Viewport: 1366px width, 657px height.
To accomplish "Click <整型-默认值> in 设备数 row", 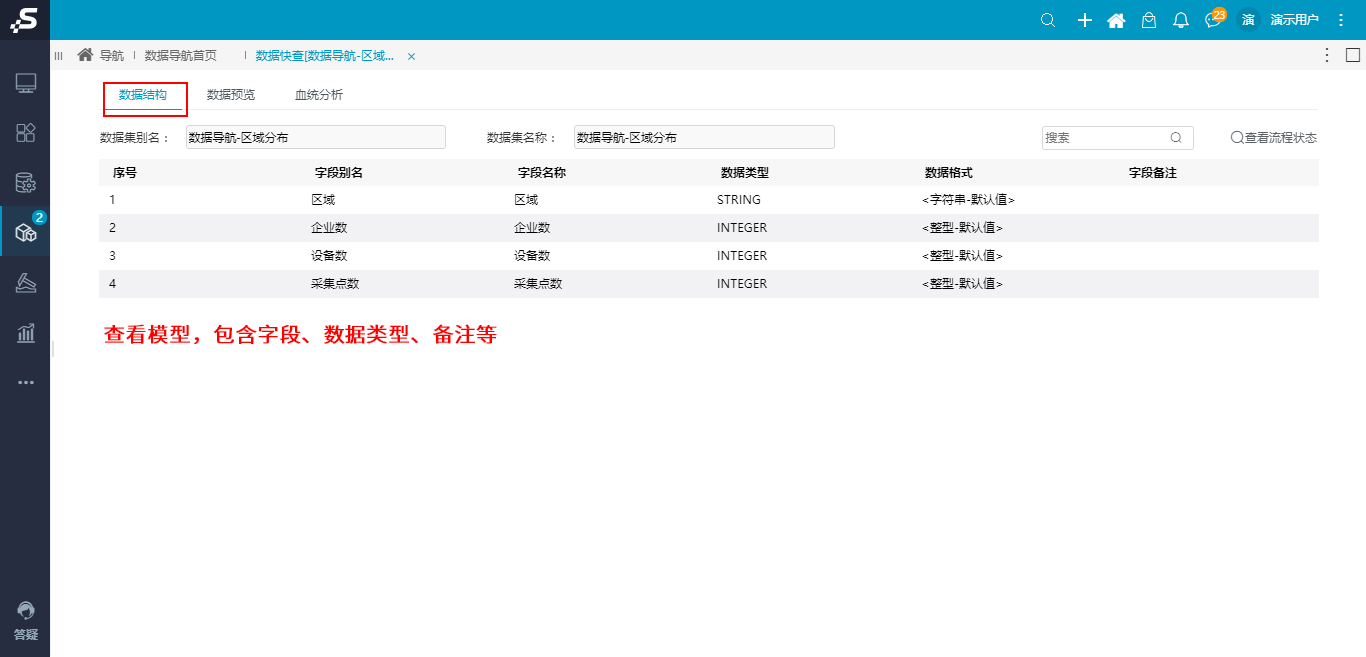I will (x=962, y=256).
